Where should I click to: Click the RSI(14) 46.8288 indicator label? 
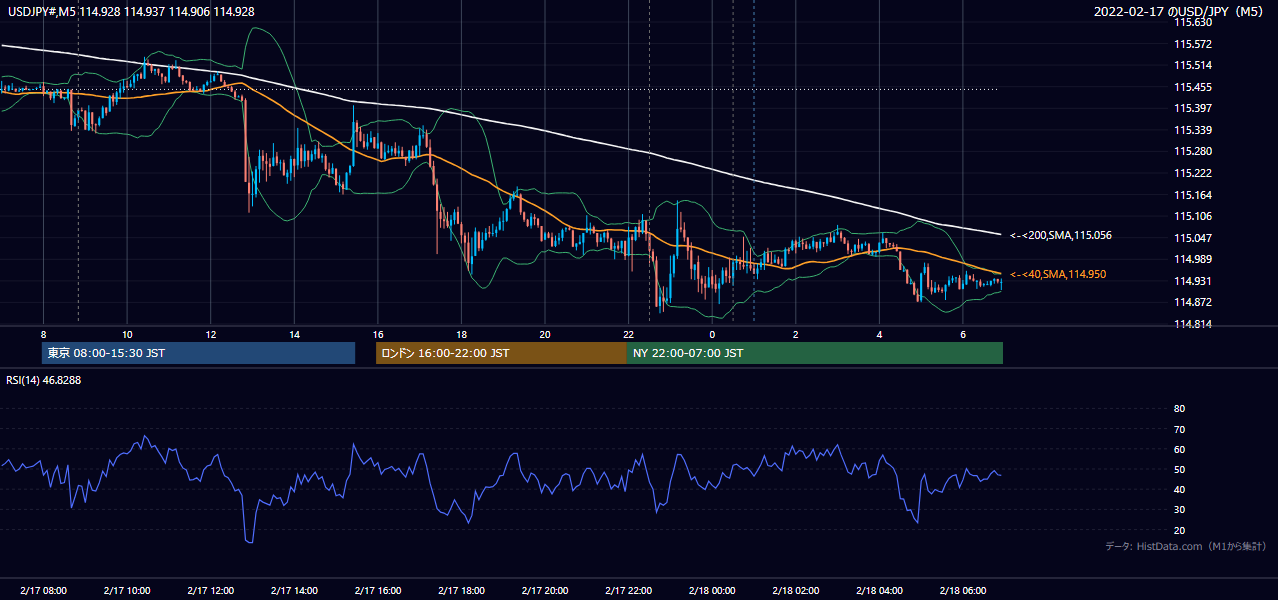(x=44, y=380)
